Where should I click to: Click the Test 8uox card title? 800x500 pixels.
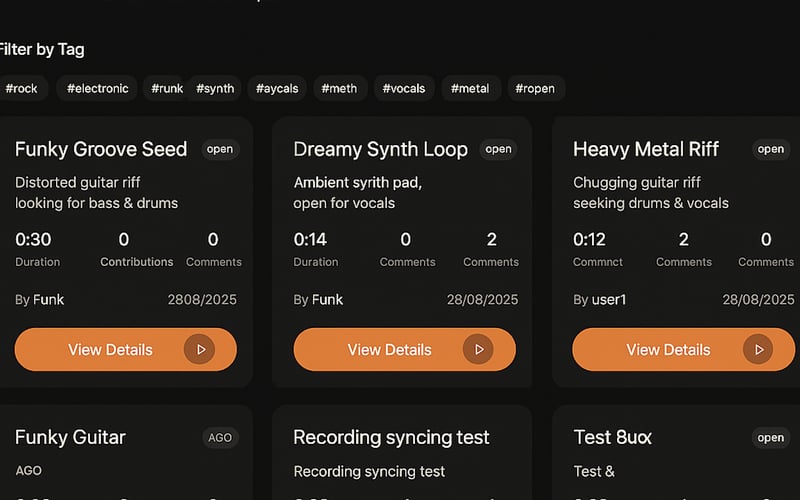pos(613,437)
